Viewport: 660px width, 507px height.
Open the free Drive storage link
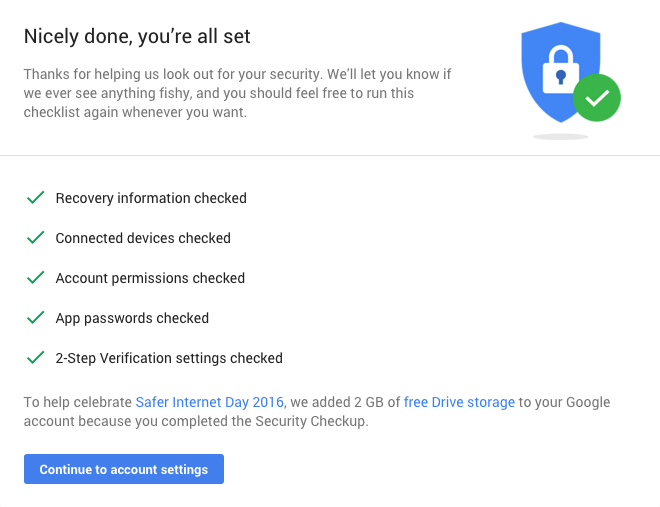tap(459, 402)
